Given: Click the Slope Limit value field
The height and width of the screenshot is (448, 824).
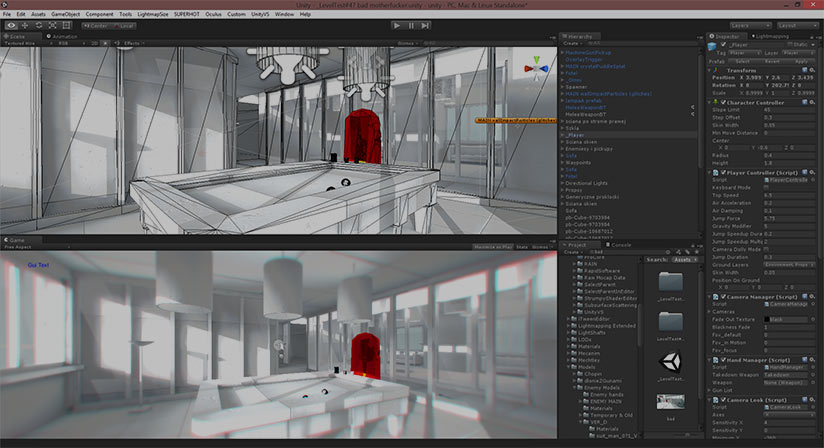Looking at the screenshot, I should [x=789, y=110].
